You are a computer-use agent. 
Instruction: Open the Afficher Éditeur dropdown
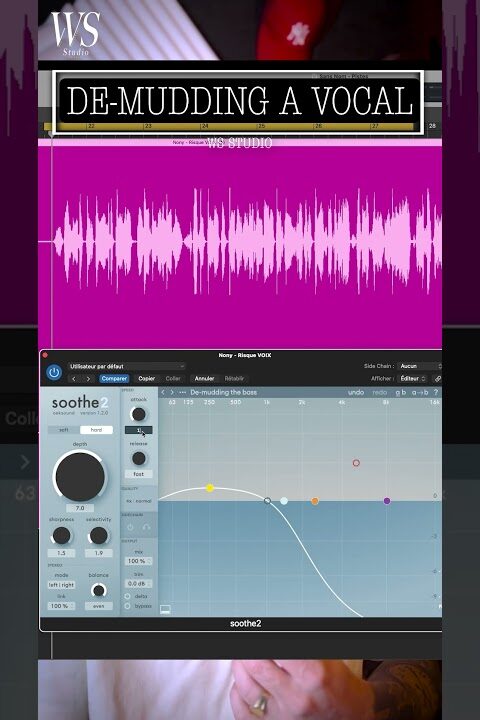[x=412, y=379]
